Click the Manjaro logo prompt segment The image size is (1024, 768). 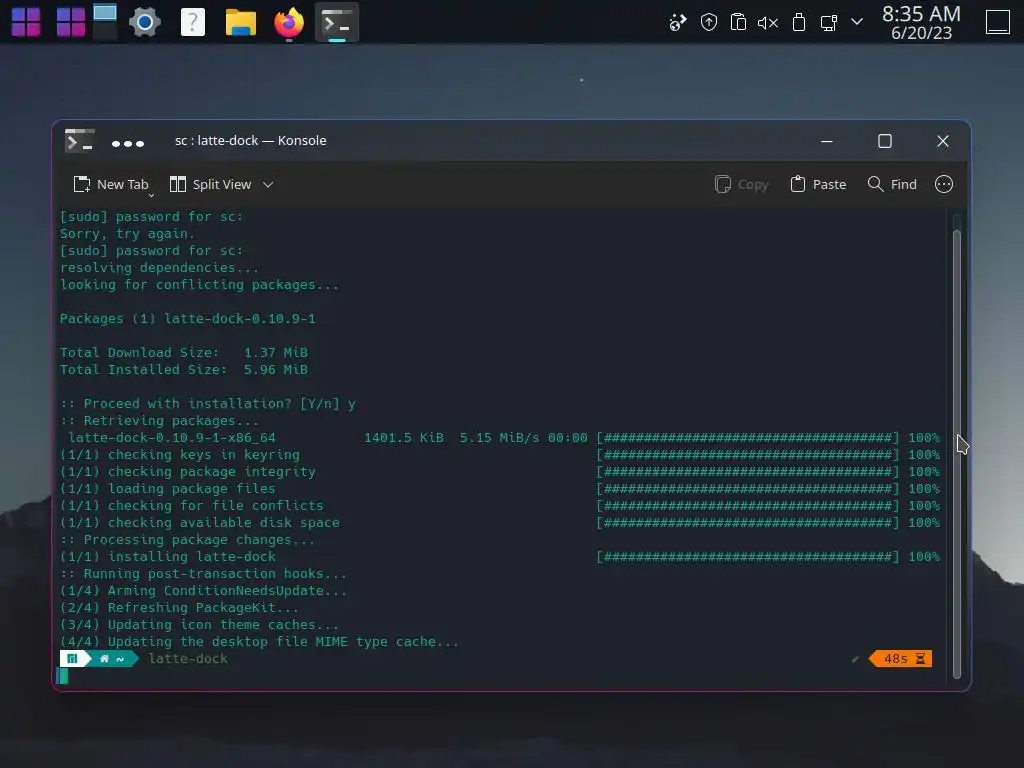click(x=72, y=658)
